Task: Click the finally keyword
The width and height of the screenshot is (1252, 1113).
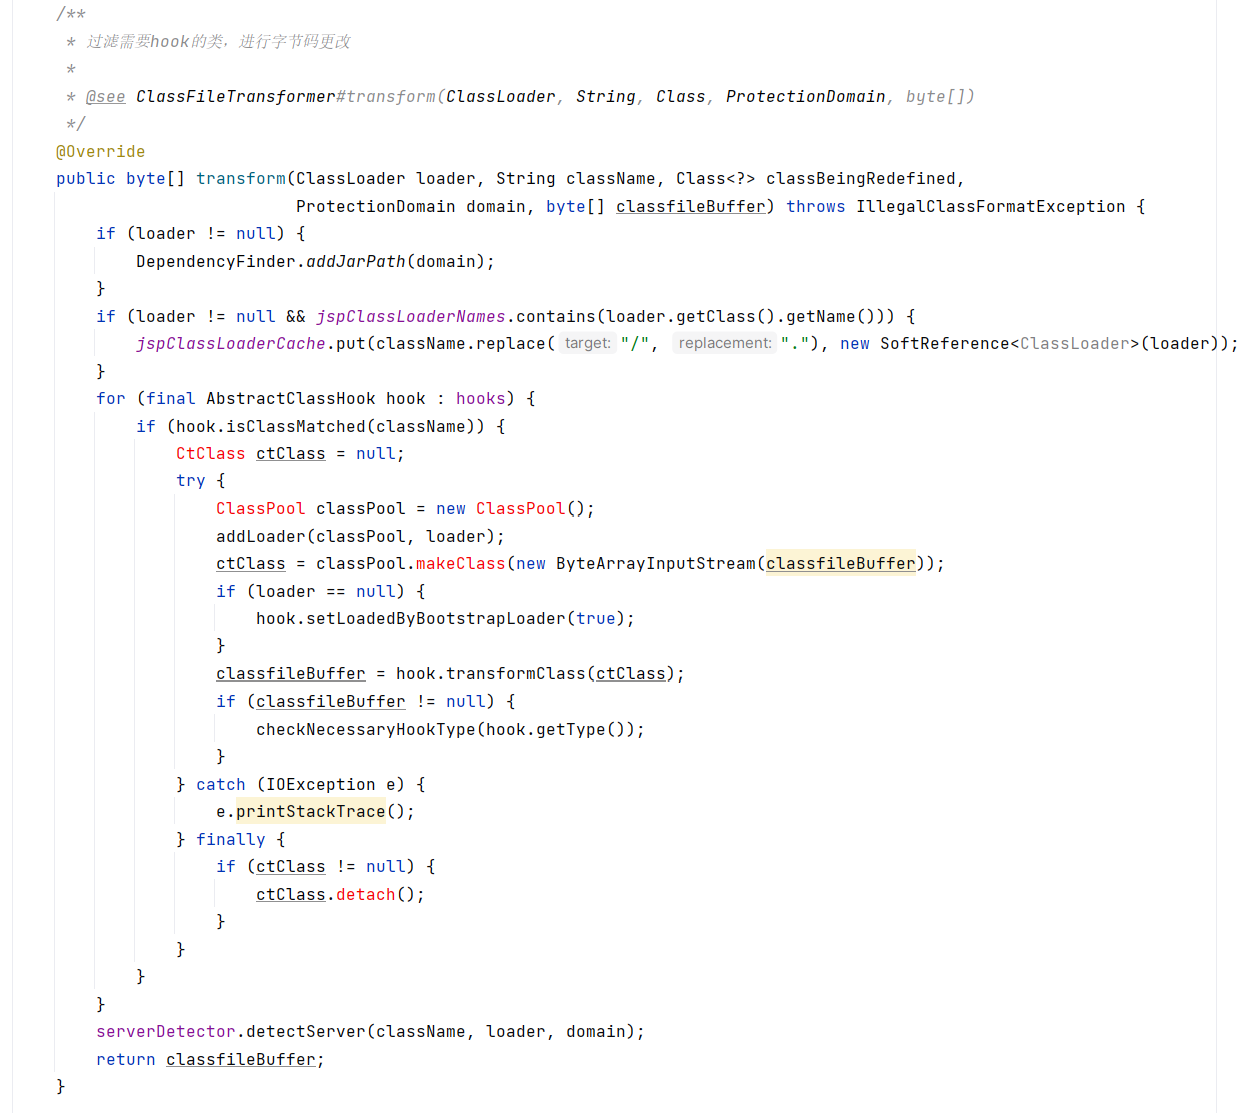Action: [x=231, y=839]
